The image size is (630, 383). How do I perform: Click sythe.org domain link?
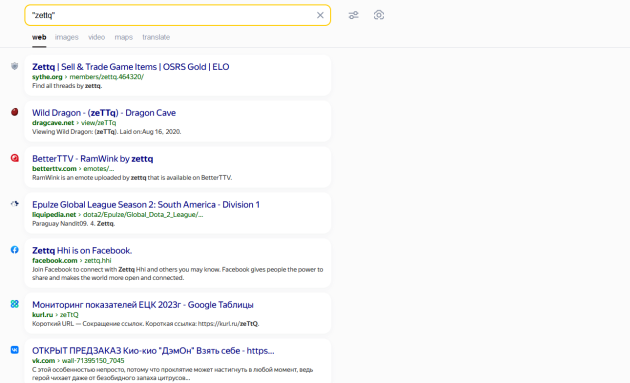(47, 77)
